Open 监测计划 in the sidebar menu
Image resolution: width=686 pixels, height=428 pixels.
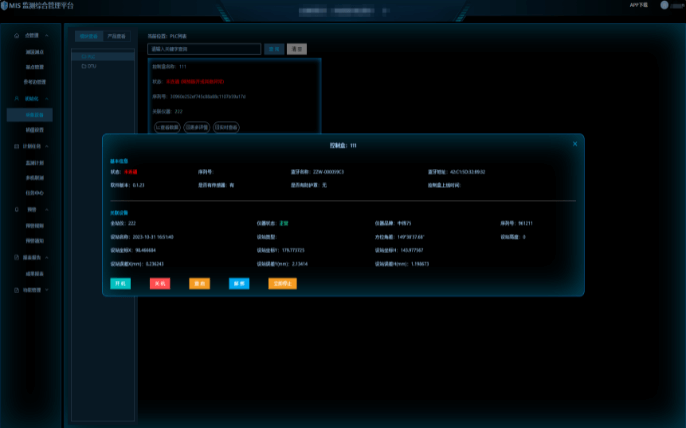coord(34,162)
